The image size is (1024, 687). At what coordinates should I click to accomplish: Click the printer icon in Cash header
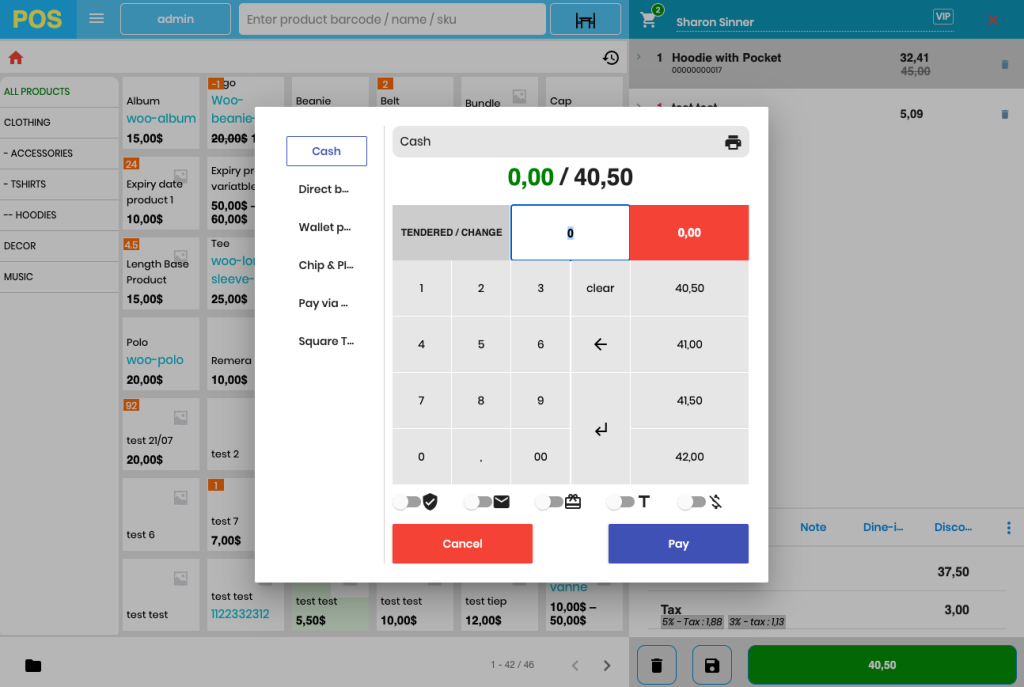tap(733, 142)
